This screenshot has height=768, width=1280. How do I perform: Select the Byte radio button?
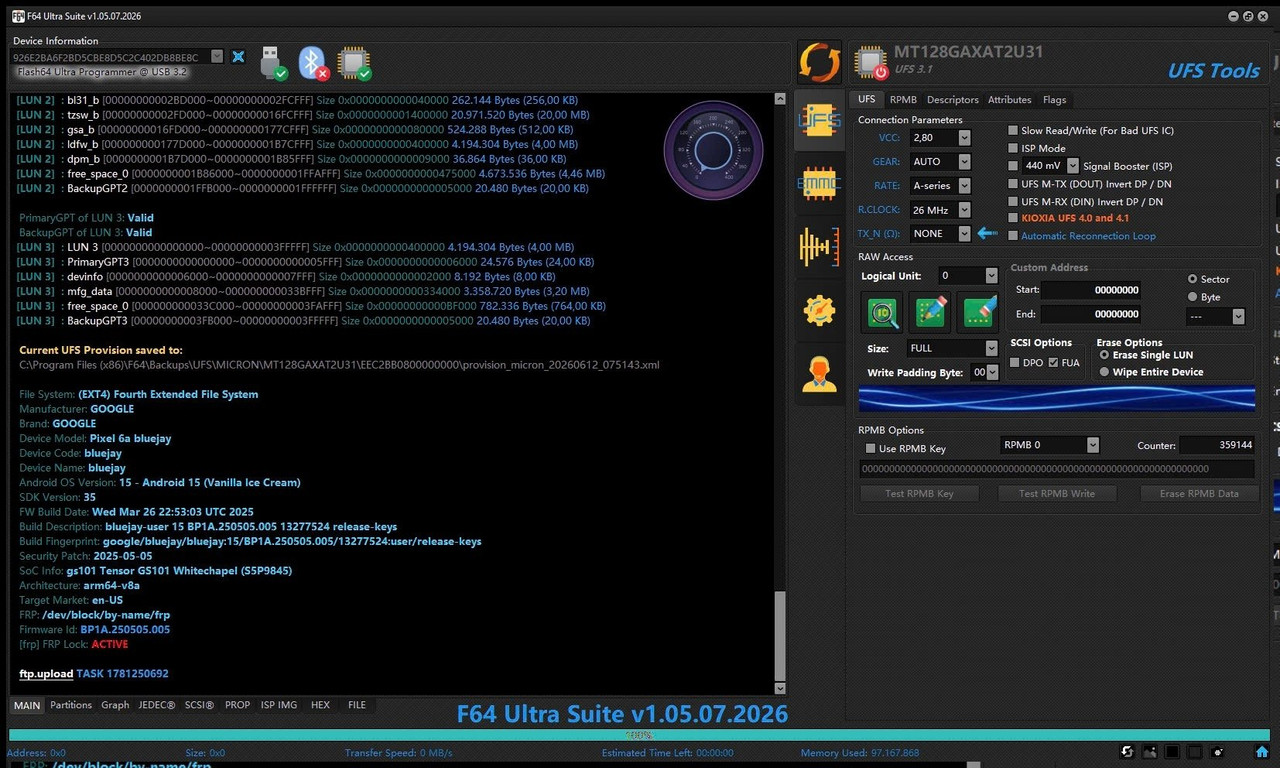pyautogui.click(x=1192, y=297)
